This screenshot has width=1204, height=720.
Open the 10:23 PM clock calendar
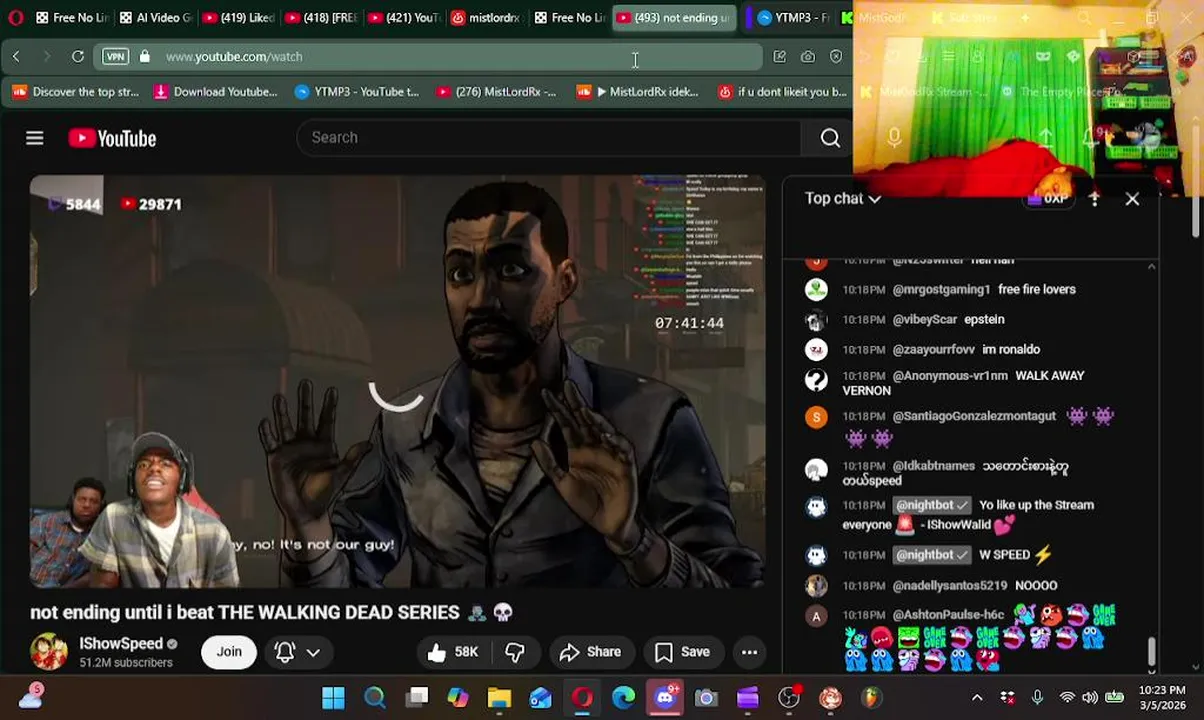(x=1161, y=698)
